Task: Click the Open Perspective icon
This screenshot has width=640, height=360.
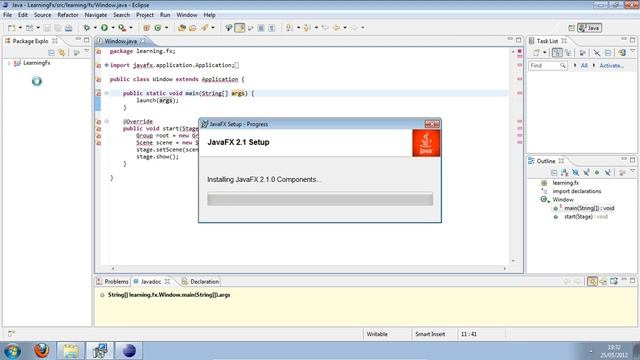Action: (571, 28)
